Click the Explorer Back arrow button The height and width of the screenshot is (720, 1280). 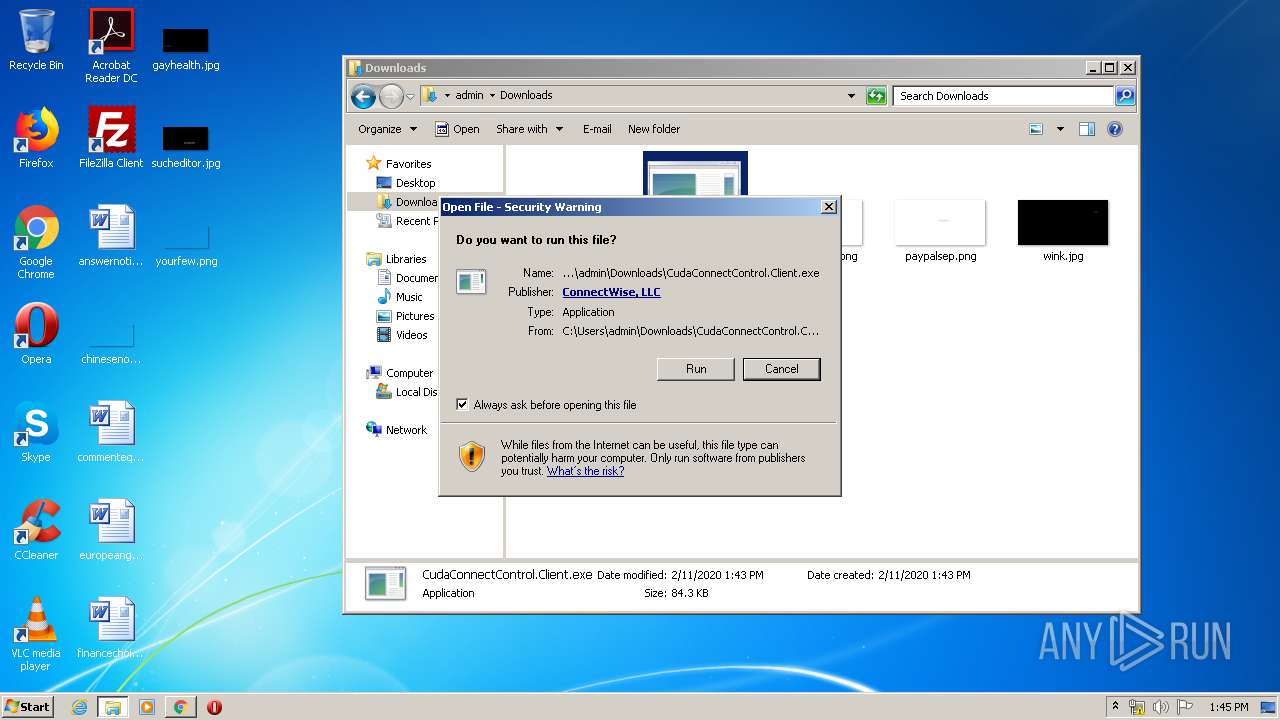pyautogui.click(x=364, y=96)
